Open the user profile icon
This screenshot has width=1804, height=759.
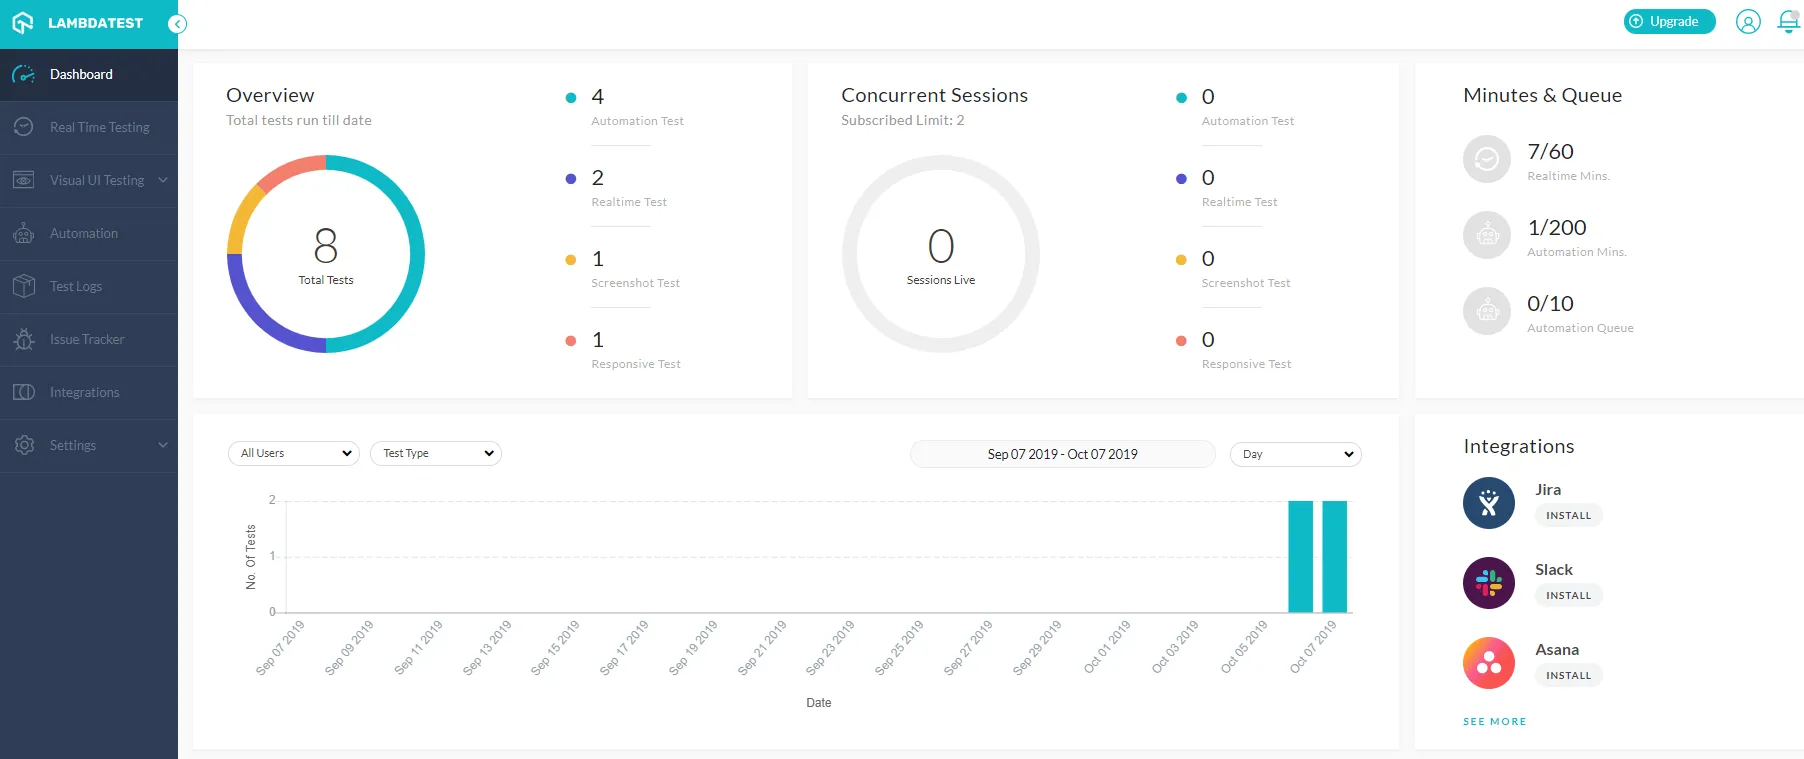[x=1747, y=22]
